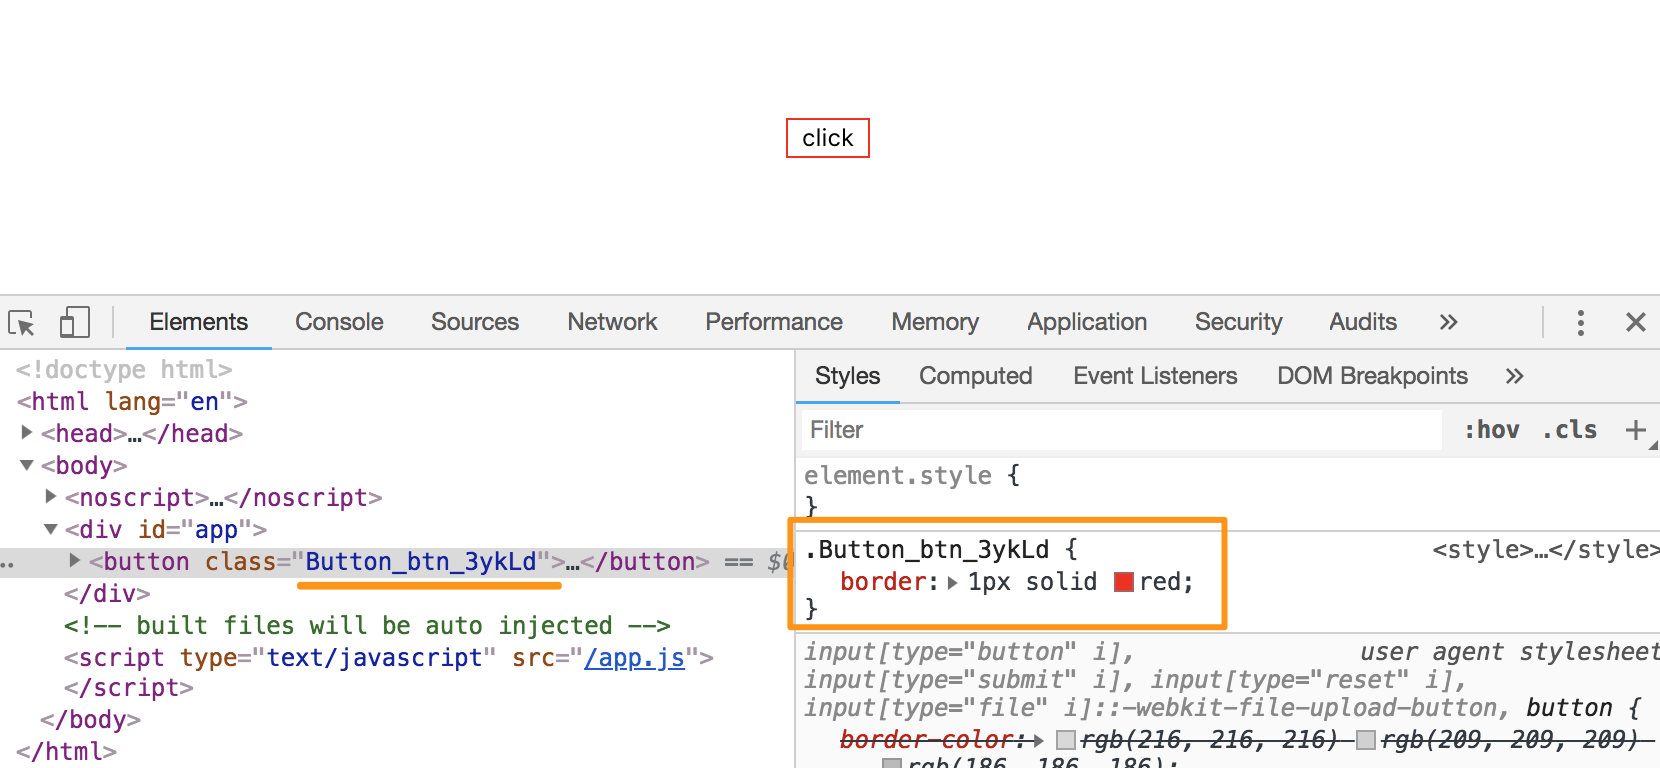
Task: Open the DevTools three-dot menu
Action: pos(1580,322)
